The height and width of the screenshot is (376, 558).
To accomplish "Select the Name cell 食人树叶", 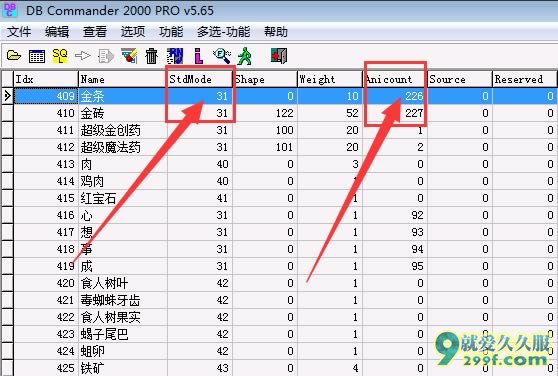I will coord(123,283).
